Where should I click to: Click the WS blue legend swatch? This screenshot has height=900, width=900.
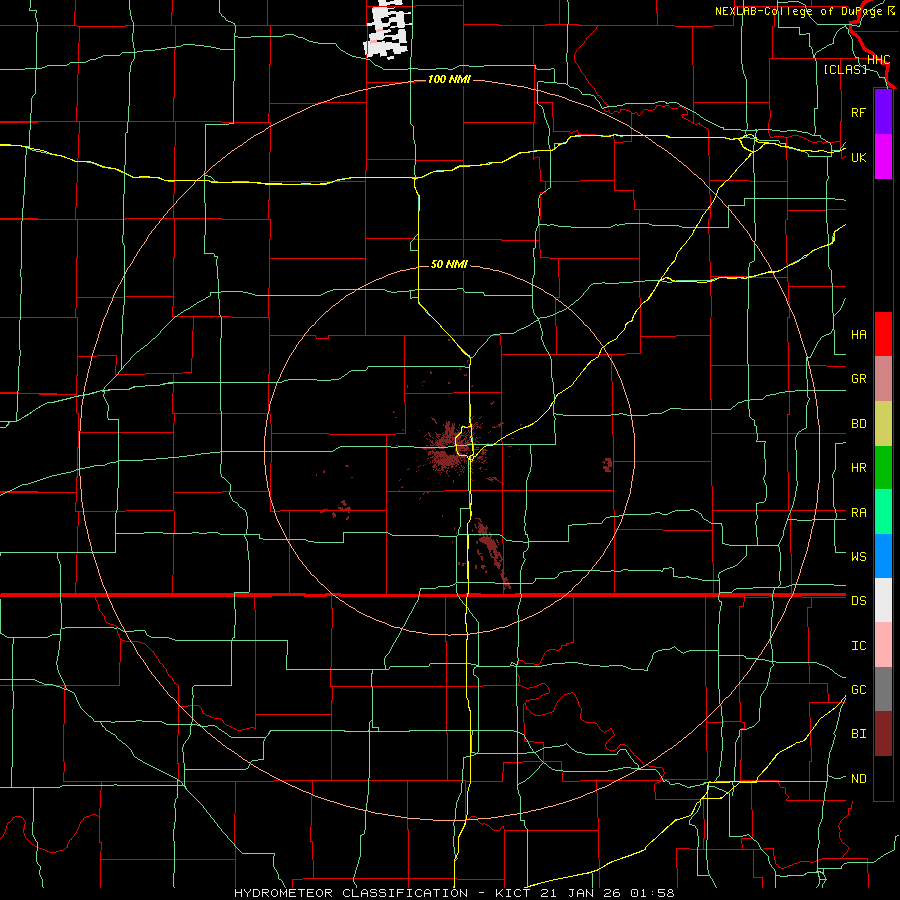tap(883, 556)
